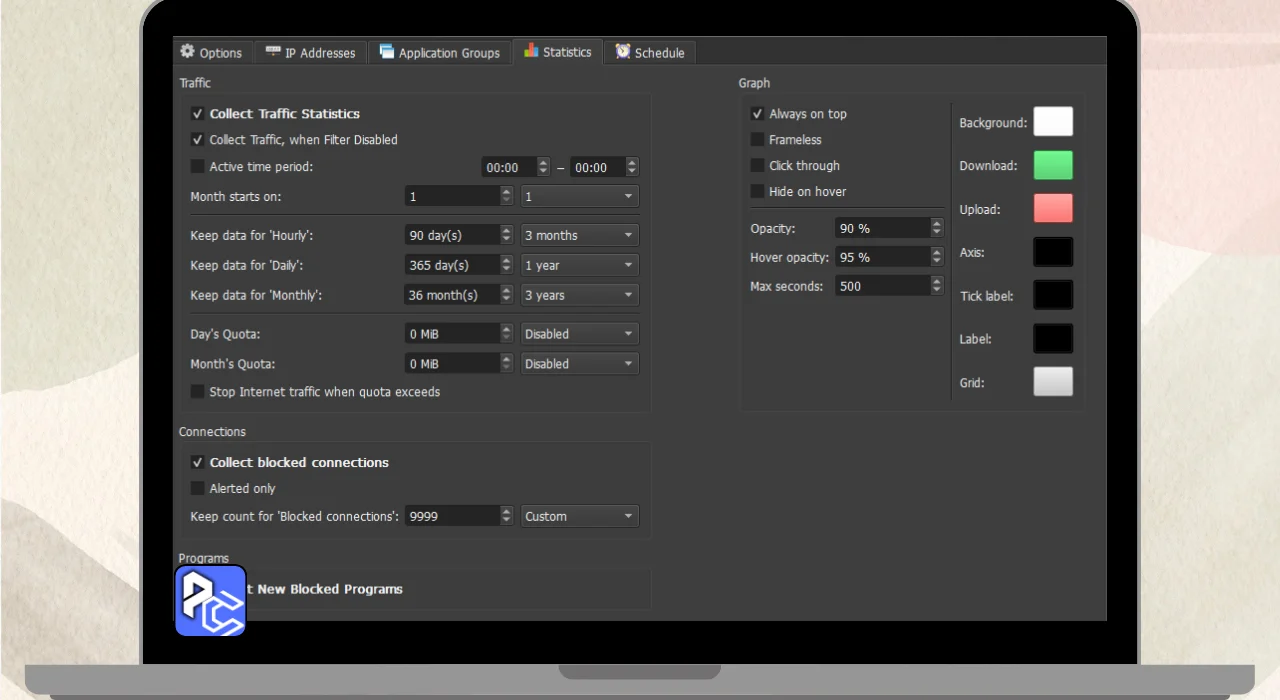This screenshot has width=1280, height=700.
Task: Toggle the Alerted only checkbox
Action: coord(198,489)
